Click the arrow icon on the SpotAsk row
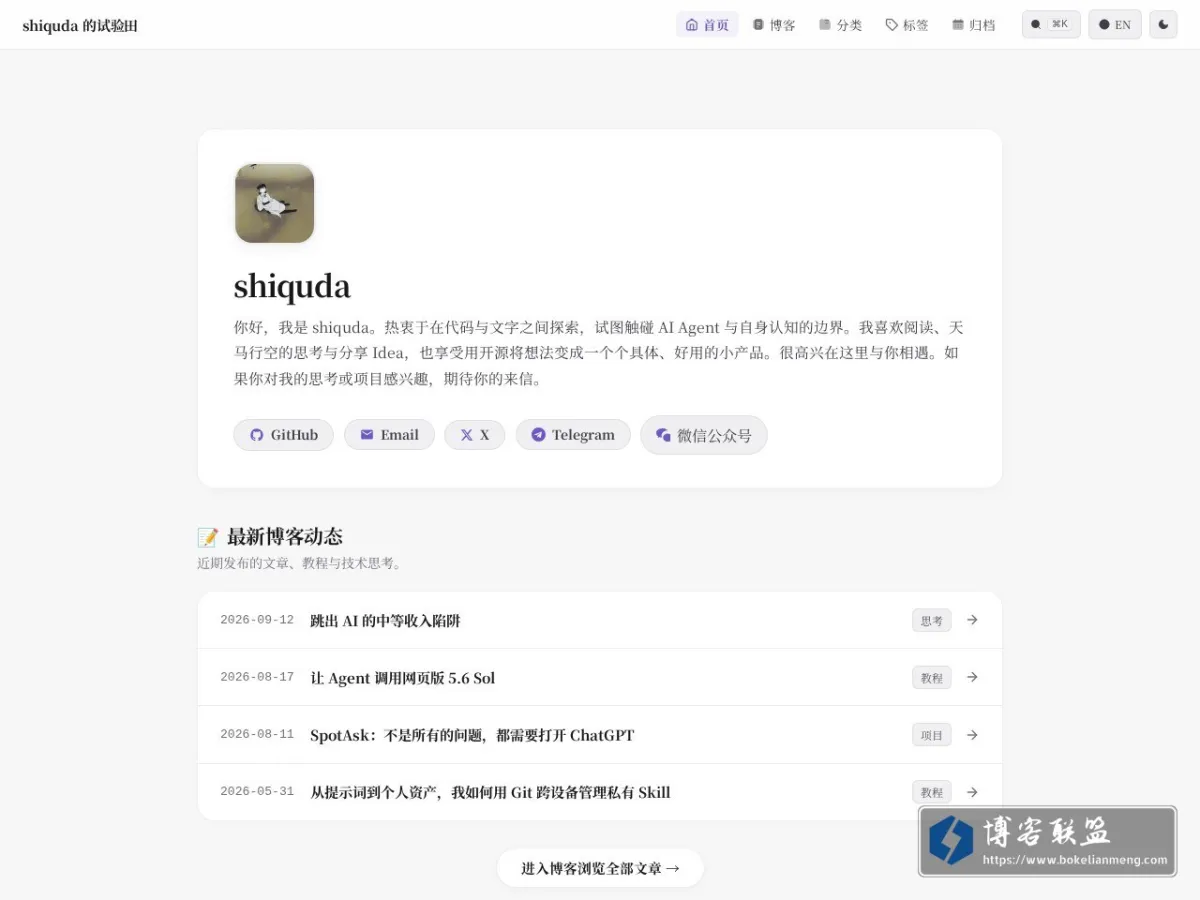 point(972,735)
